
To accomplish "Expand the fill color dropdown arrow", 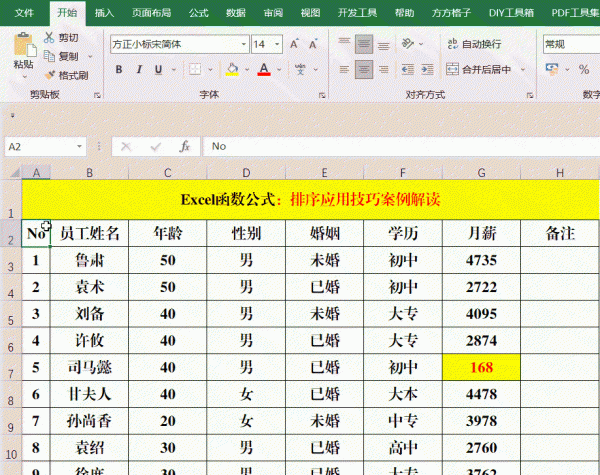I will click(x=247, y=70).
